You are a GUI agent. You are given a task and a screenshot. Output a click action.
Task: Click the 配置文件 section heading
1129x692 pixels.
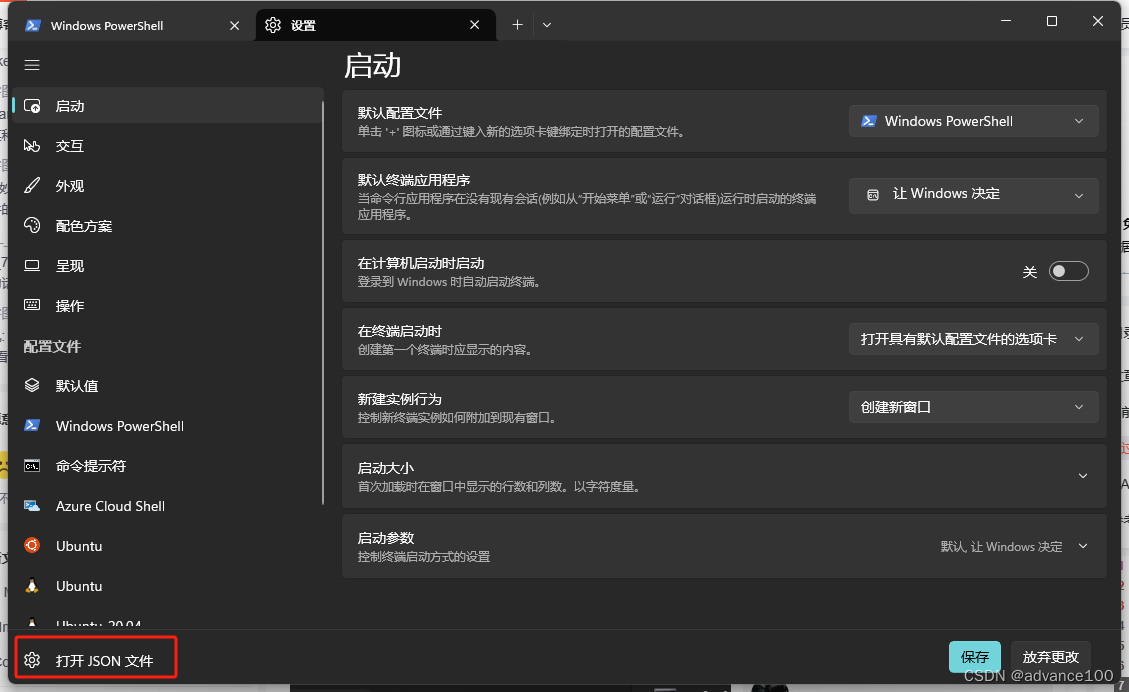pyautogui.click(x=52, y=346)
